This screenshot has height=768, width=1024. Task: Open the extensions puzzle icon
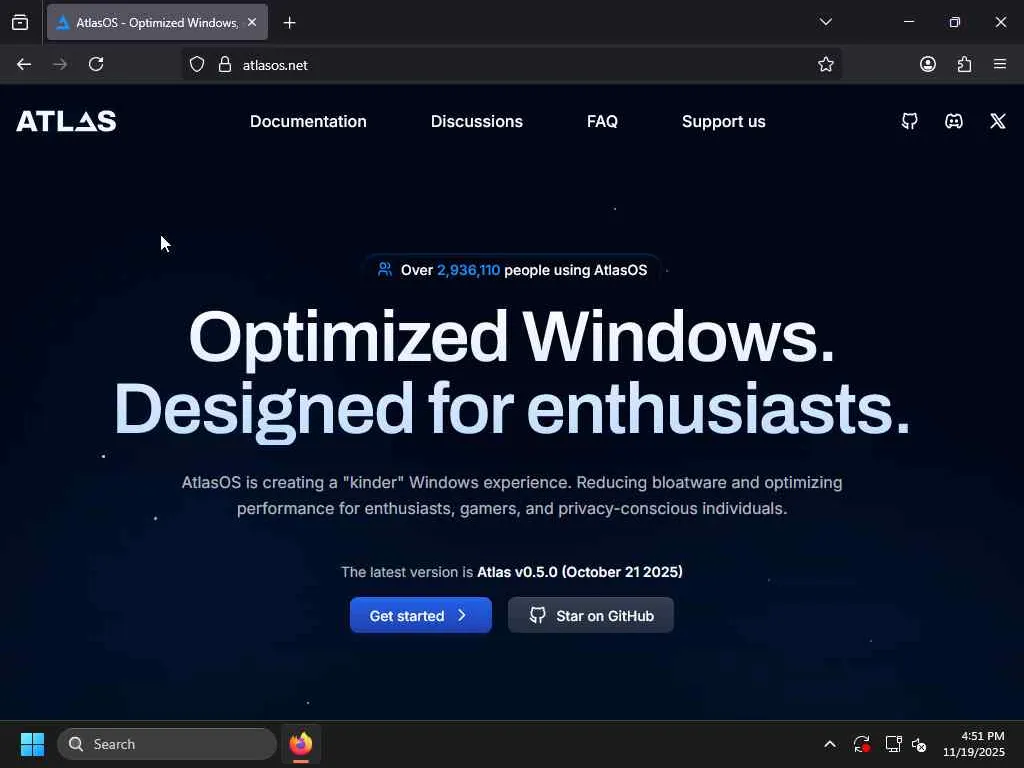tap(964, 64)
